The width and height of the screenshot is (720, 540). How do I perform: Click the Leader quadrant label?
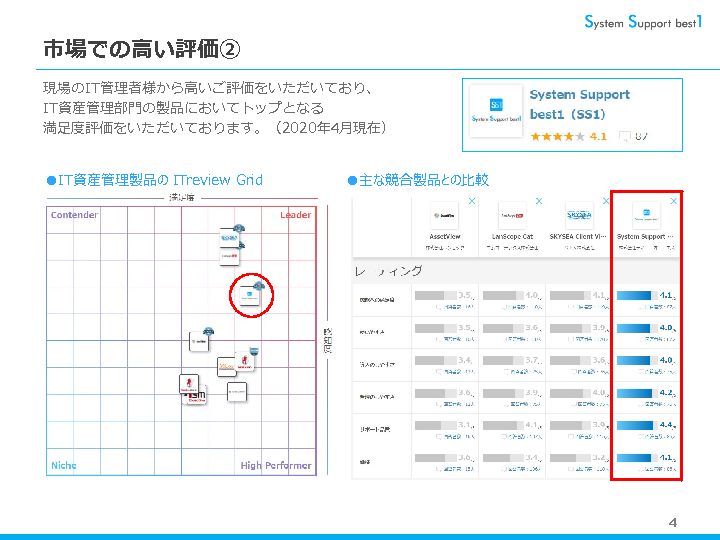(x=296, y=215)
